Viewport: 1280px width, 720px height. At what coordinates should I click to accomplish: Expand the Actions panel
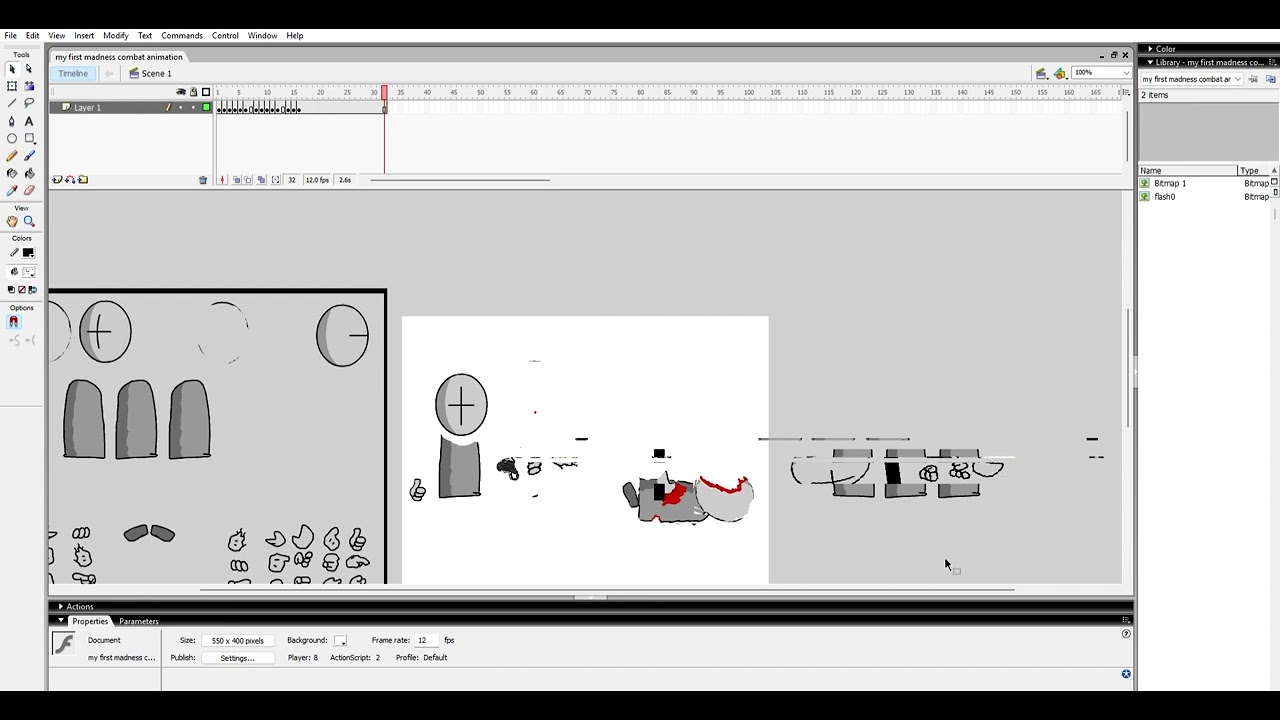pyautogui.click(x=60, y=607)
